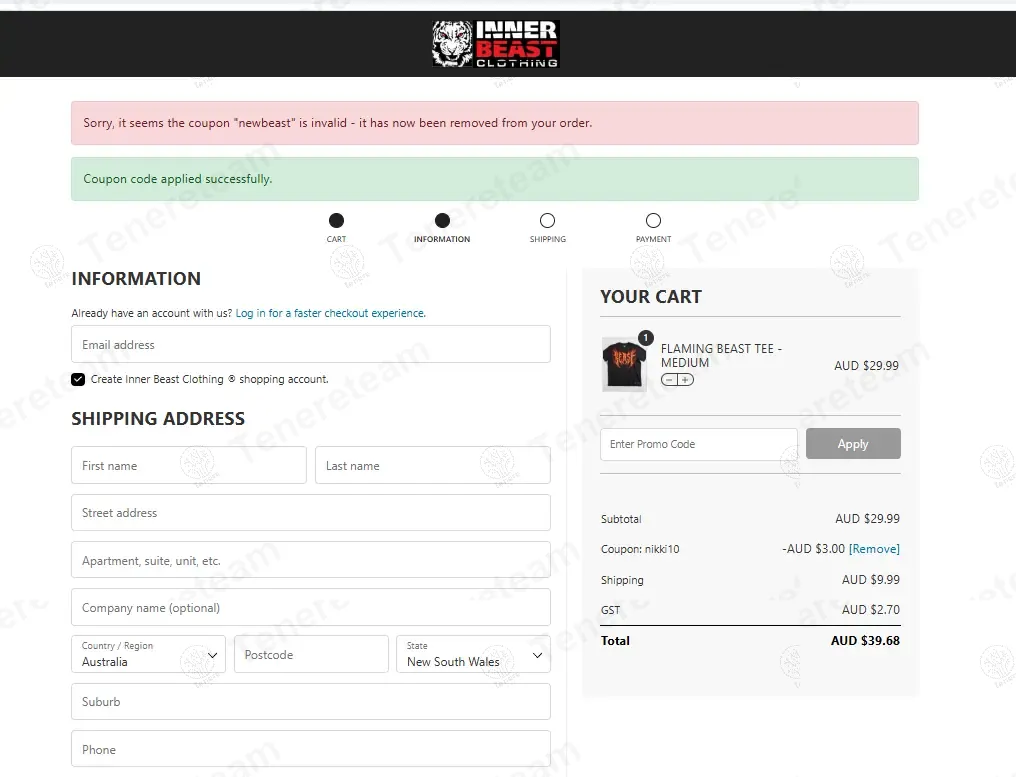Decrease Flaming Beast Tee quantity with minus
Screen dimensions: 1016x777
coord(669,380)
